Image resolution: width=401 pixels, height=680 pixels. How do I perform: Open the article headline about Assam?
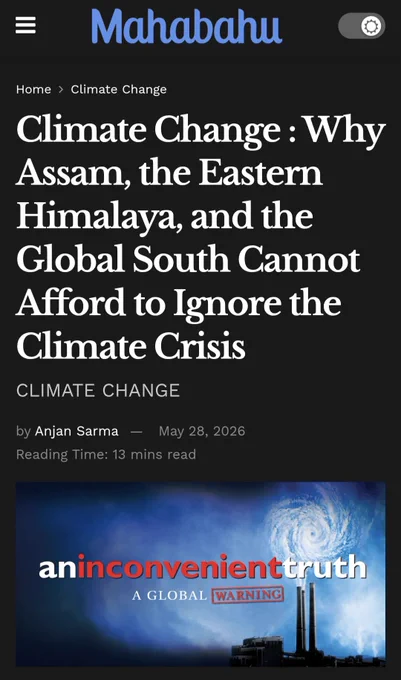point(201,238)
